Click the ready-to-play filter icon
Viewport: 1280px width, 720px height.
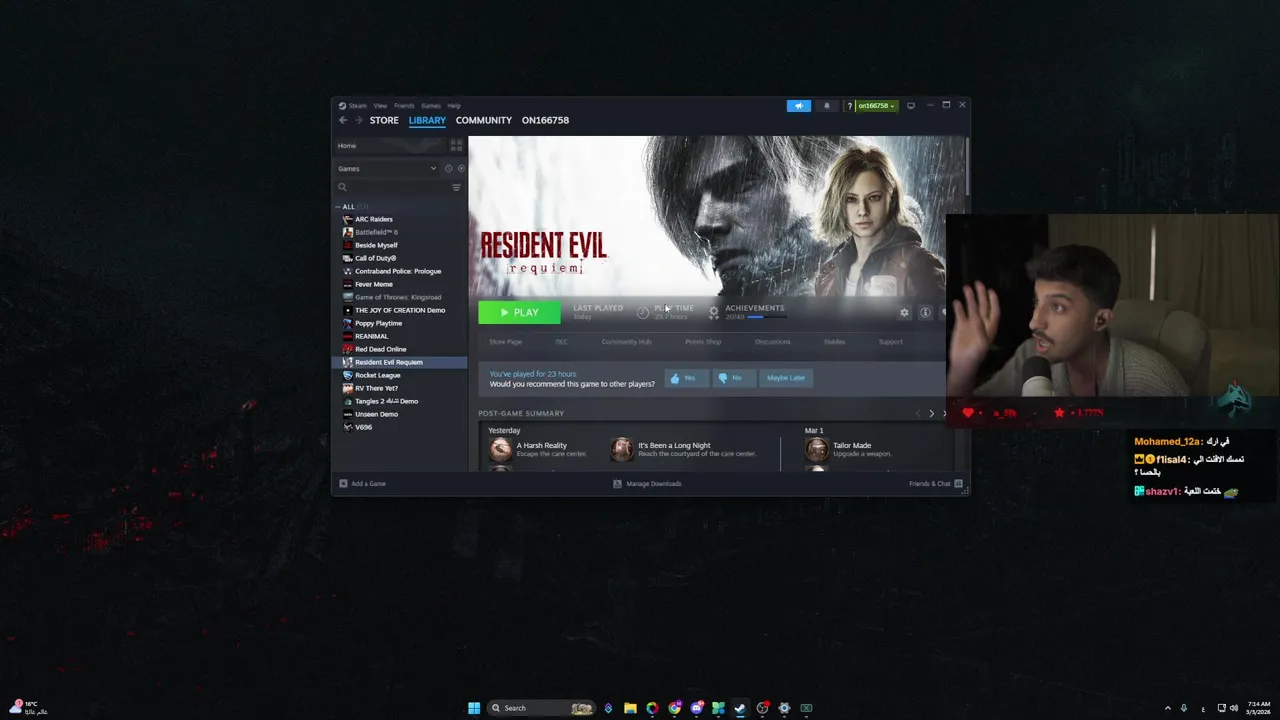461,168
